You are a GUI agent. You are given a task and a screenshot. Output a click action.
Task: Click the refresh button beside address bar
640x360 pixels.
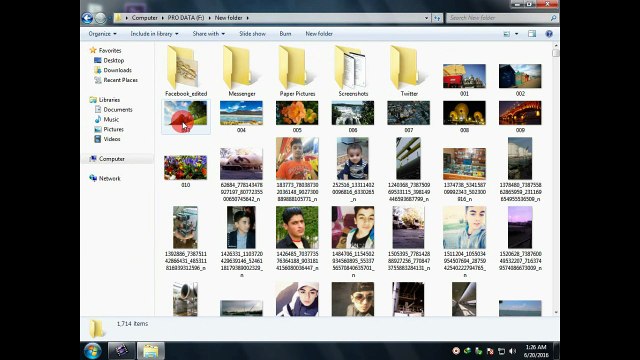pos(437,18)
